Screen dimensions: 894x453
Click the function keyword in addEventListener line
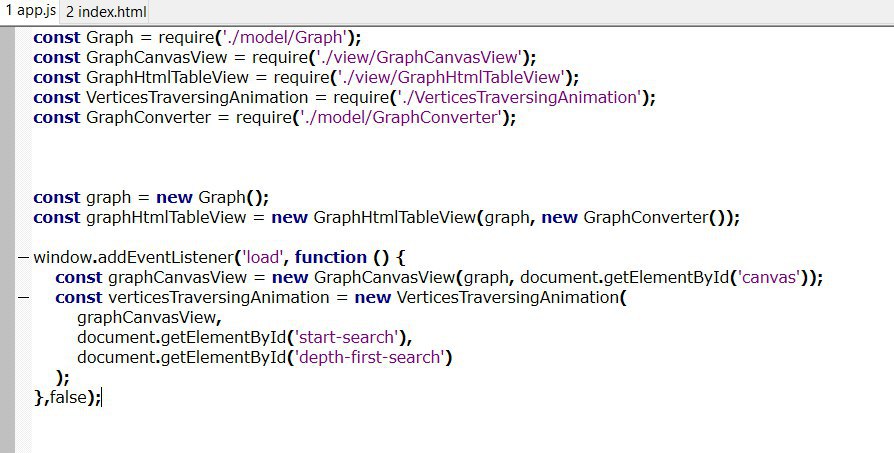(x=331, y=258)
